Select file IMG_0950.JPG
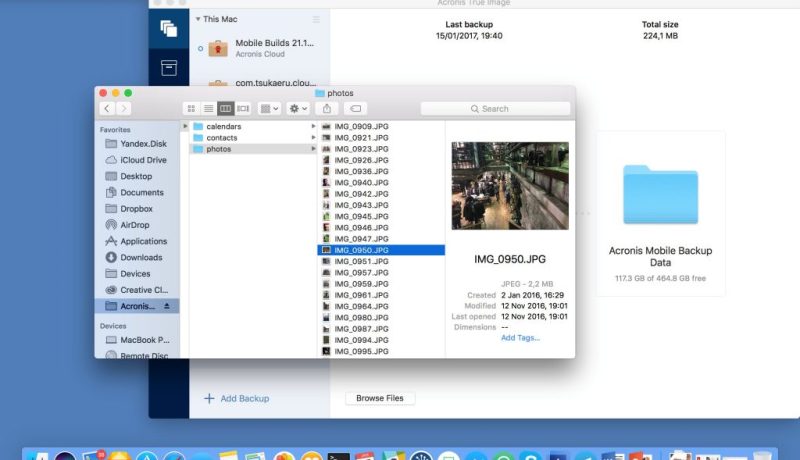Viewport: 800px width, 460px height. pos(381,250)
